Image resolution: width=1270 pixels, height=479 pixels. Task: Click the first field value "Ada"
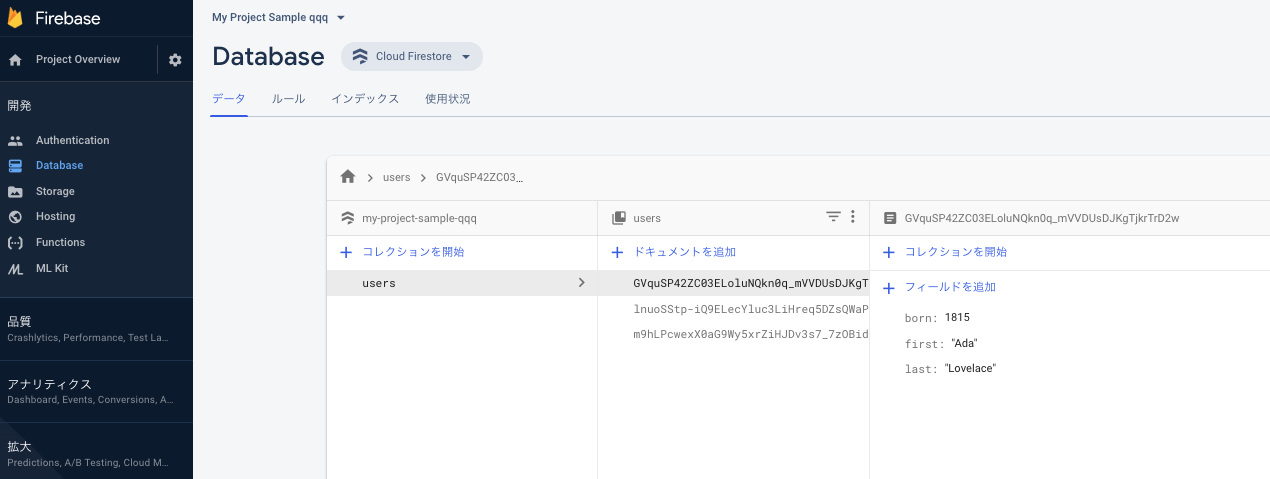[x=964, y=344]
